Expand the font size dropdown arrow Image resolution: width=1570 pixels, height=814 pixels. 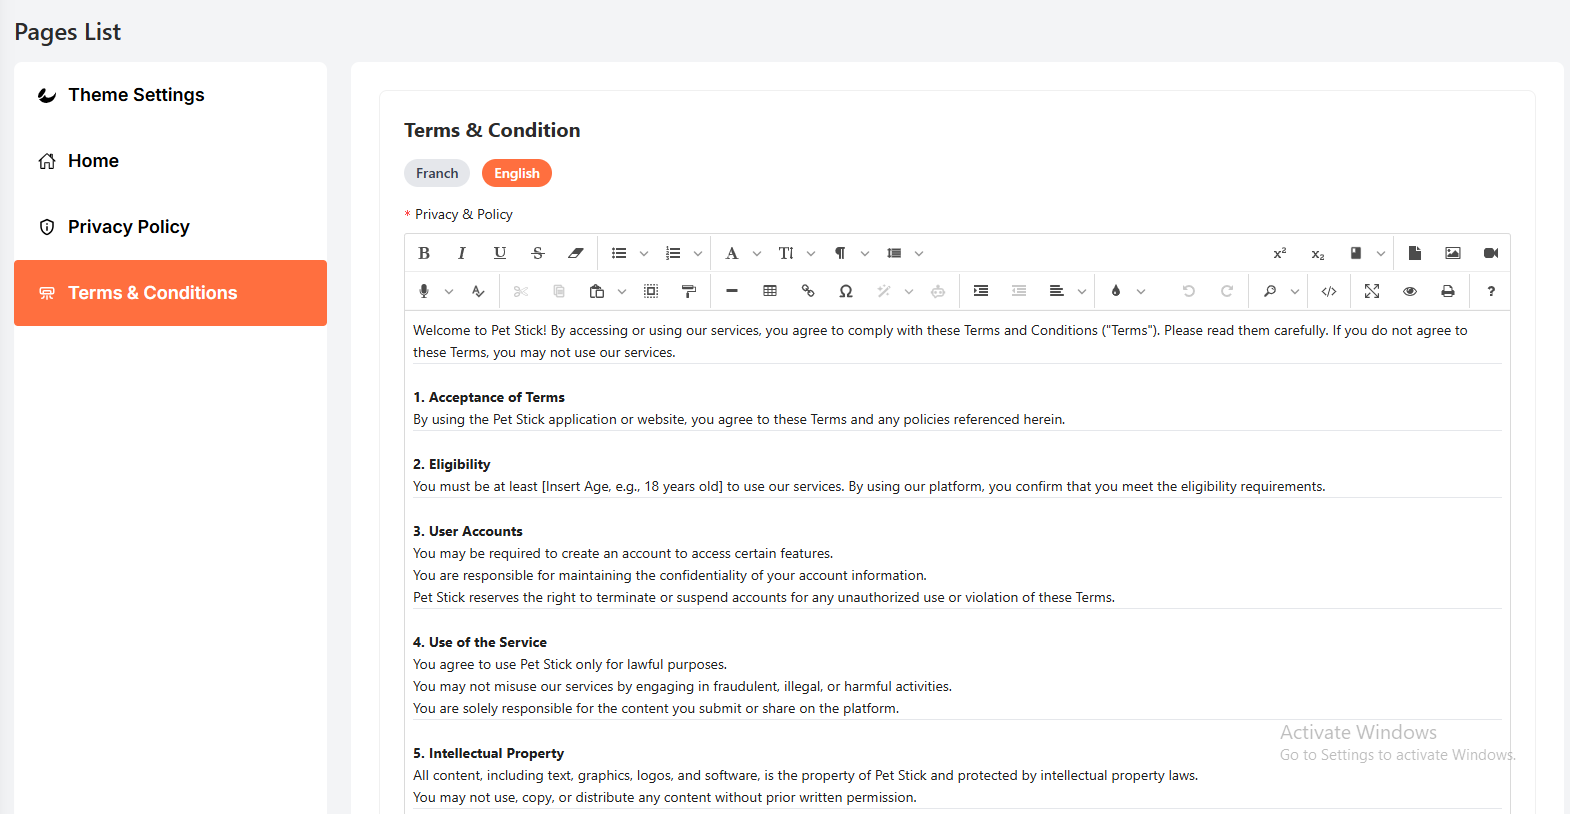click(x=811, y=253)
